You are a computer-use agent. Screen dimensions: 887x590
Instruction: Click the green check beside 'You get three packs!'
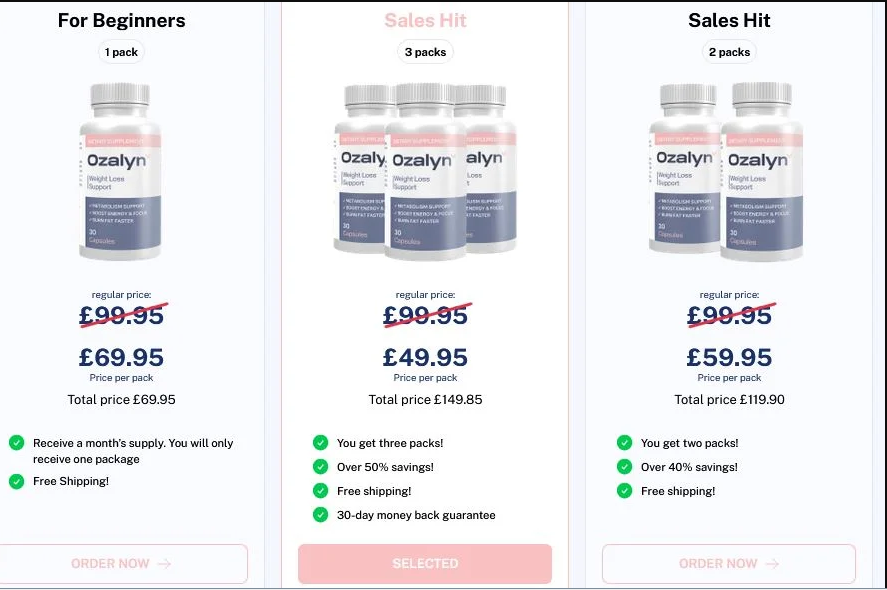(x=320, y=442)
